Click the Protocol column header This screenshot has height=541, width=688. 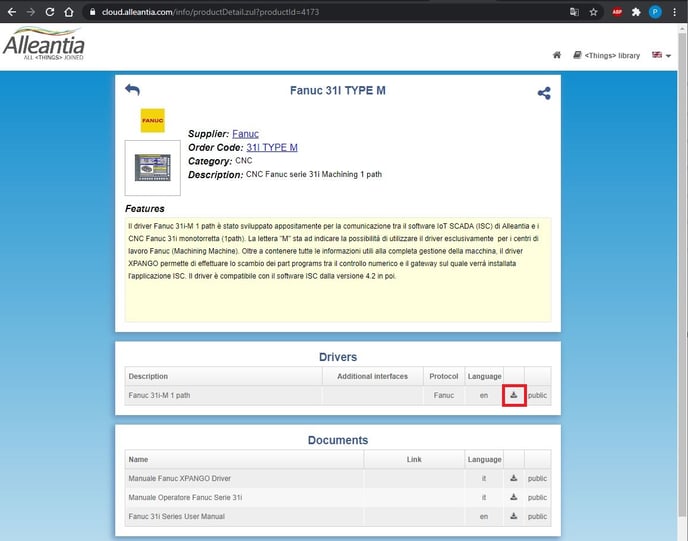click(x=444, y=376)
